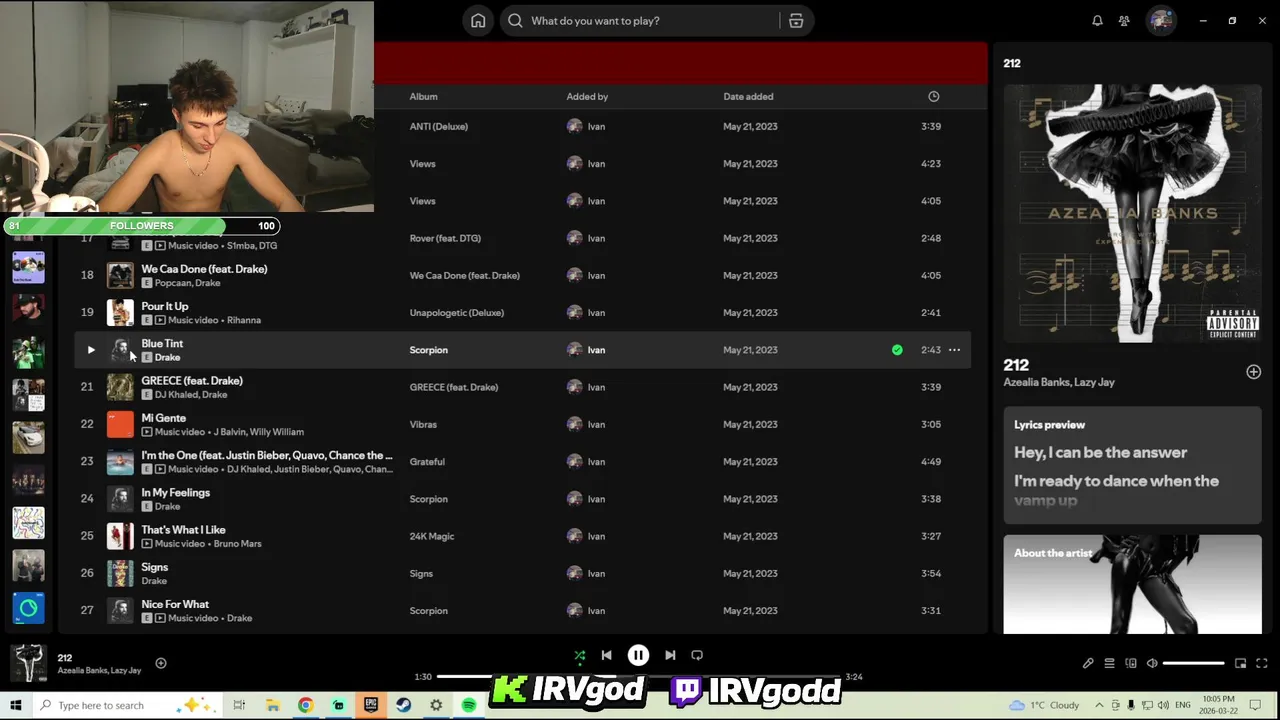The height and width of the screenshot is (720, 1280).
Task: Open the taskbar Settings gear
Action: pos(436,705)
